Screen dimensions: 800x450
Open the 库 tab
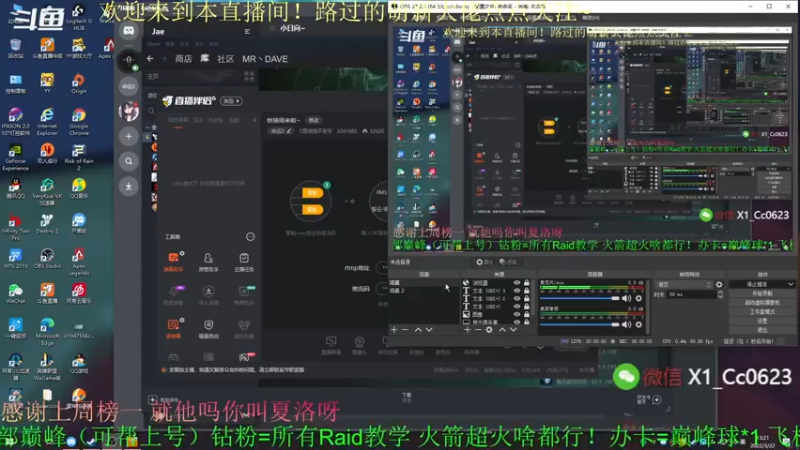pyautogui.click(x=205, y=59)
